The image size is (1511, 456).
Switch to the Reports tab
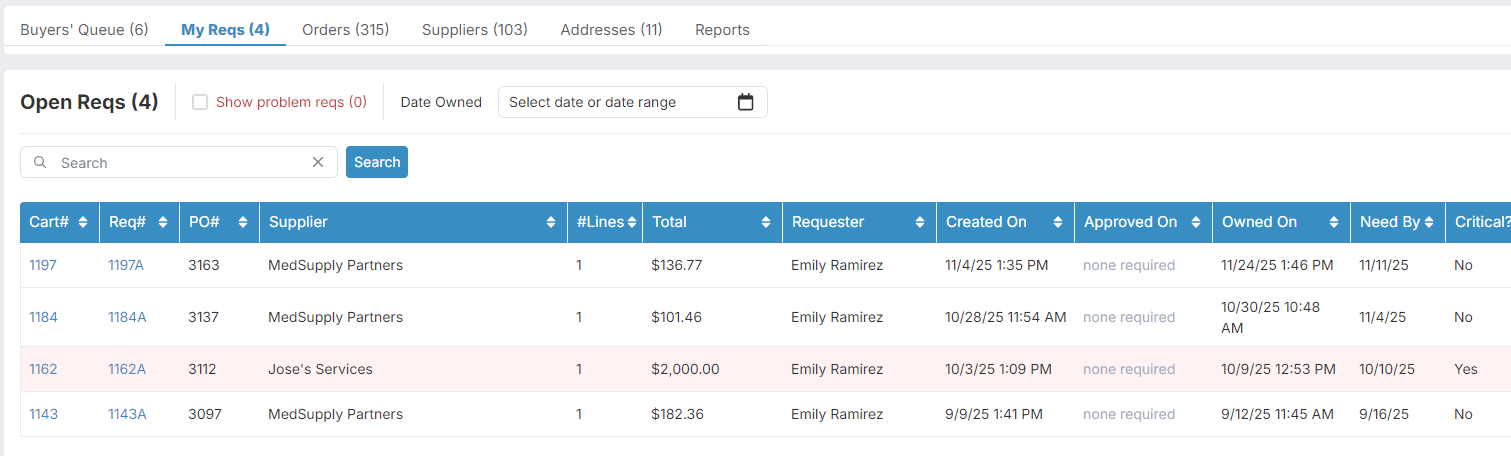[x=722, y=30]
